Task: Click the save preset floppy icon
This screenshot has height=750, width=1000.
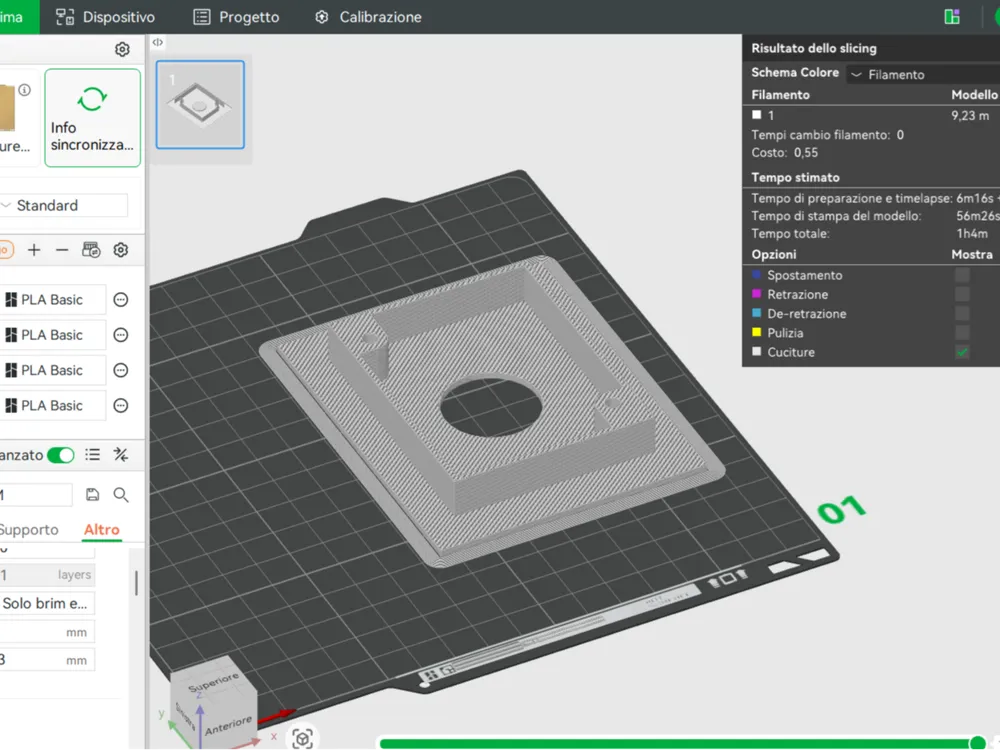Action: pos(92,494)
